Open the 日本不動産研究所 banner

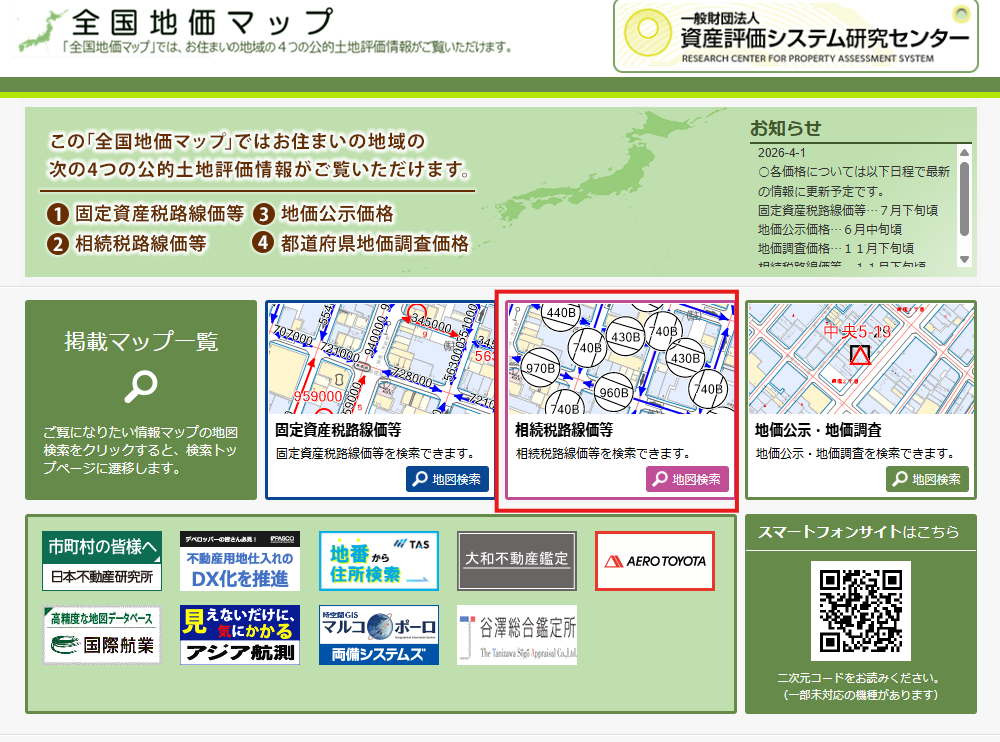coord(102,560)
